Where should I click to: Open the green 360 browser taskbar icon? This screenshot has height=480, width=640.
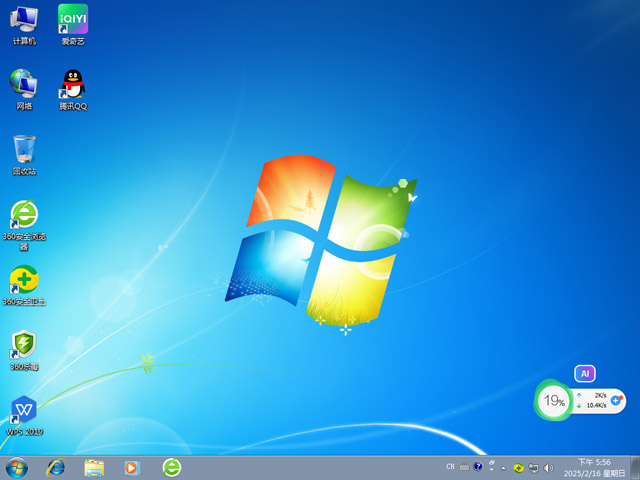172,467
